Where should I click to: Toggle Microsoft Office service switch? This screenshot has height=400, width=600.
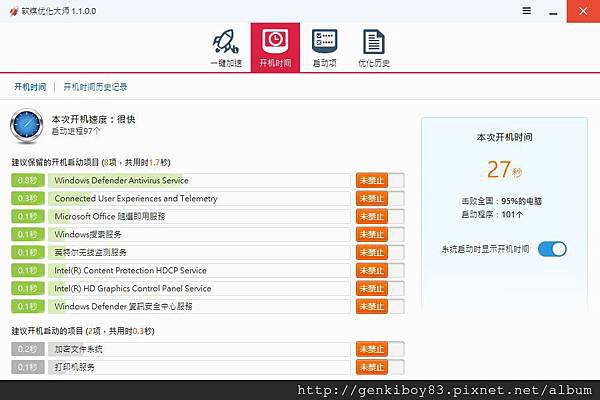(380, 216)
